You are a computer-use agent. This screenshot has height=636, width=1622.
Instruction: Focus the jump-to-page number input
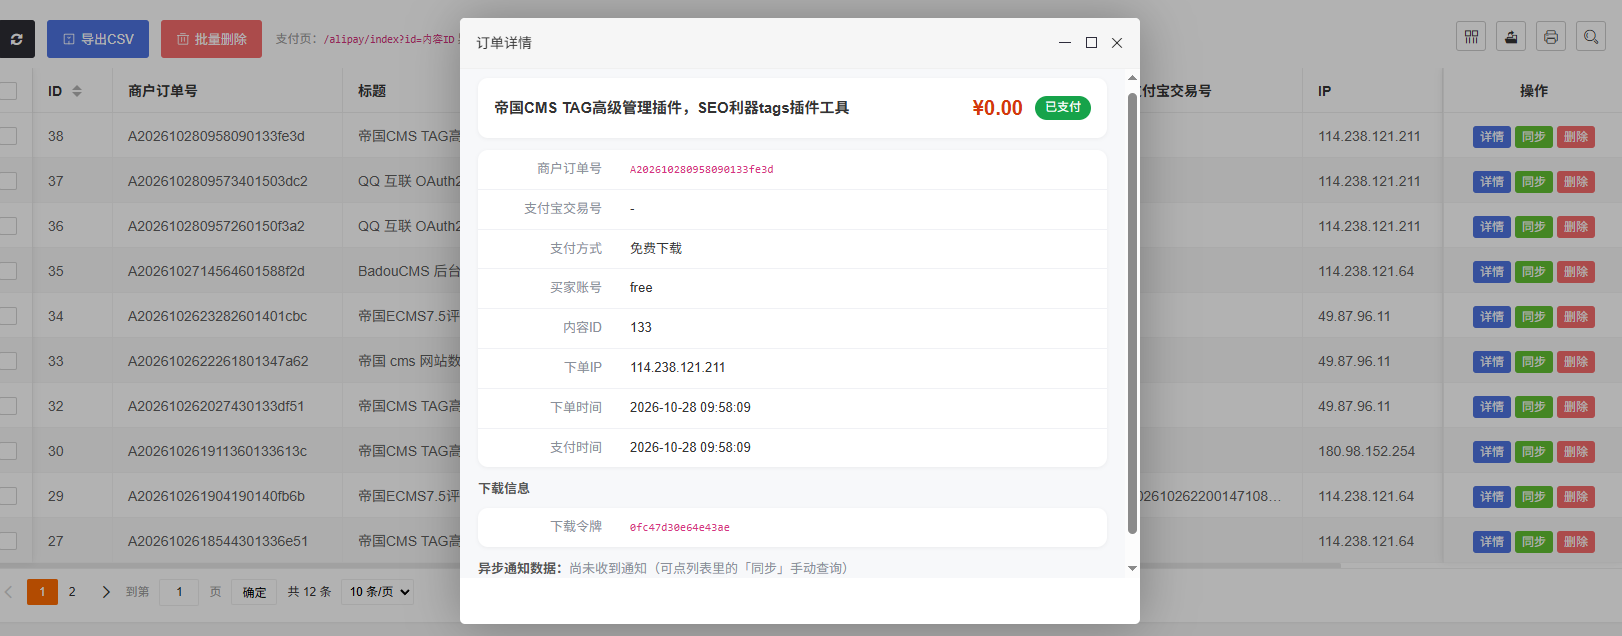click(x=179, y=592)
